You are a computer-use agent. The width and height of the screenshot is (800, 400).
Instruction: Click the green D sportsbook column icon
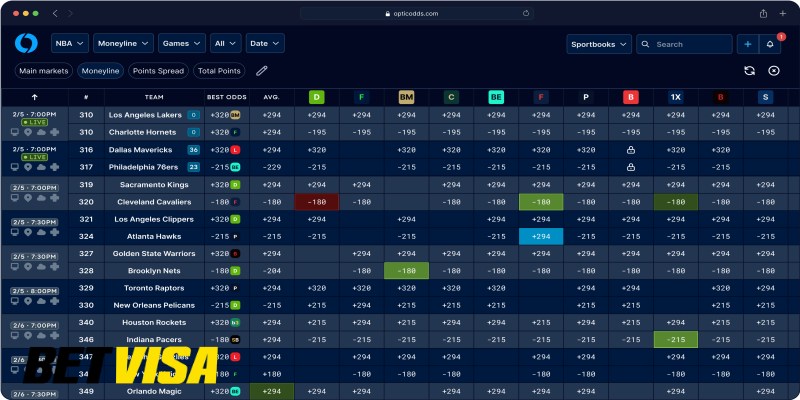coord(317,97)
